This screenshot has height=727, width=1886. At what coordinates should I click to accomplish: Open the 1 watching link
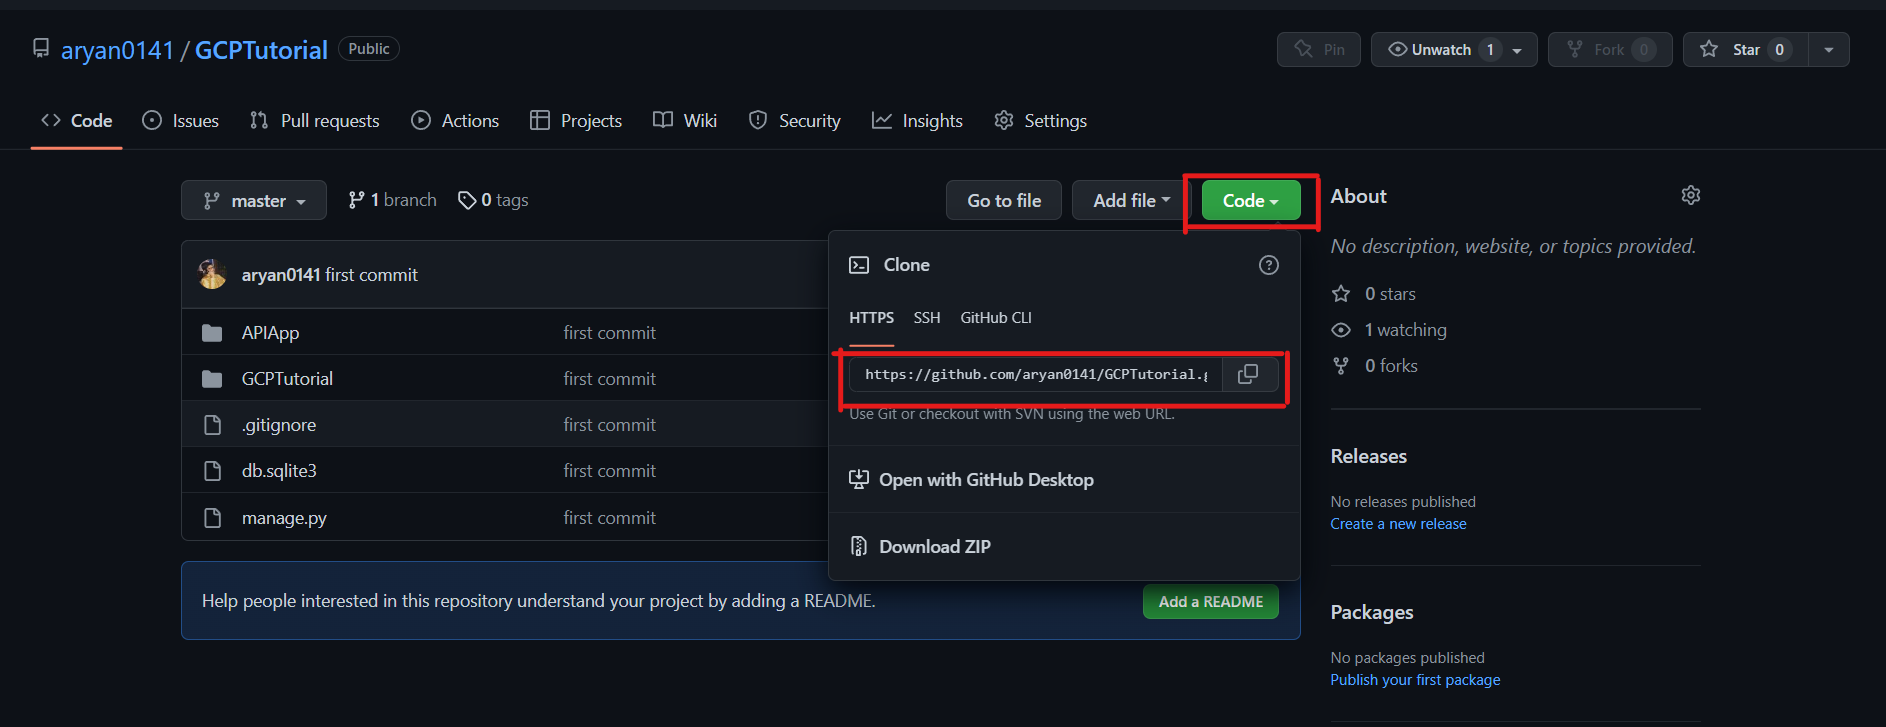[1389, 329]
